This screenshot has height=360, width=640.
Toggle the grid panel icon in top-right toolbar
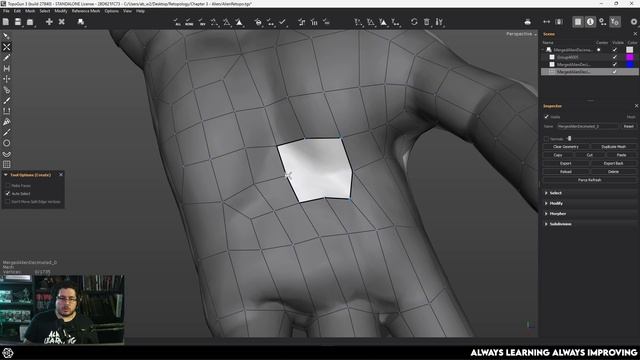(578, 22)
